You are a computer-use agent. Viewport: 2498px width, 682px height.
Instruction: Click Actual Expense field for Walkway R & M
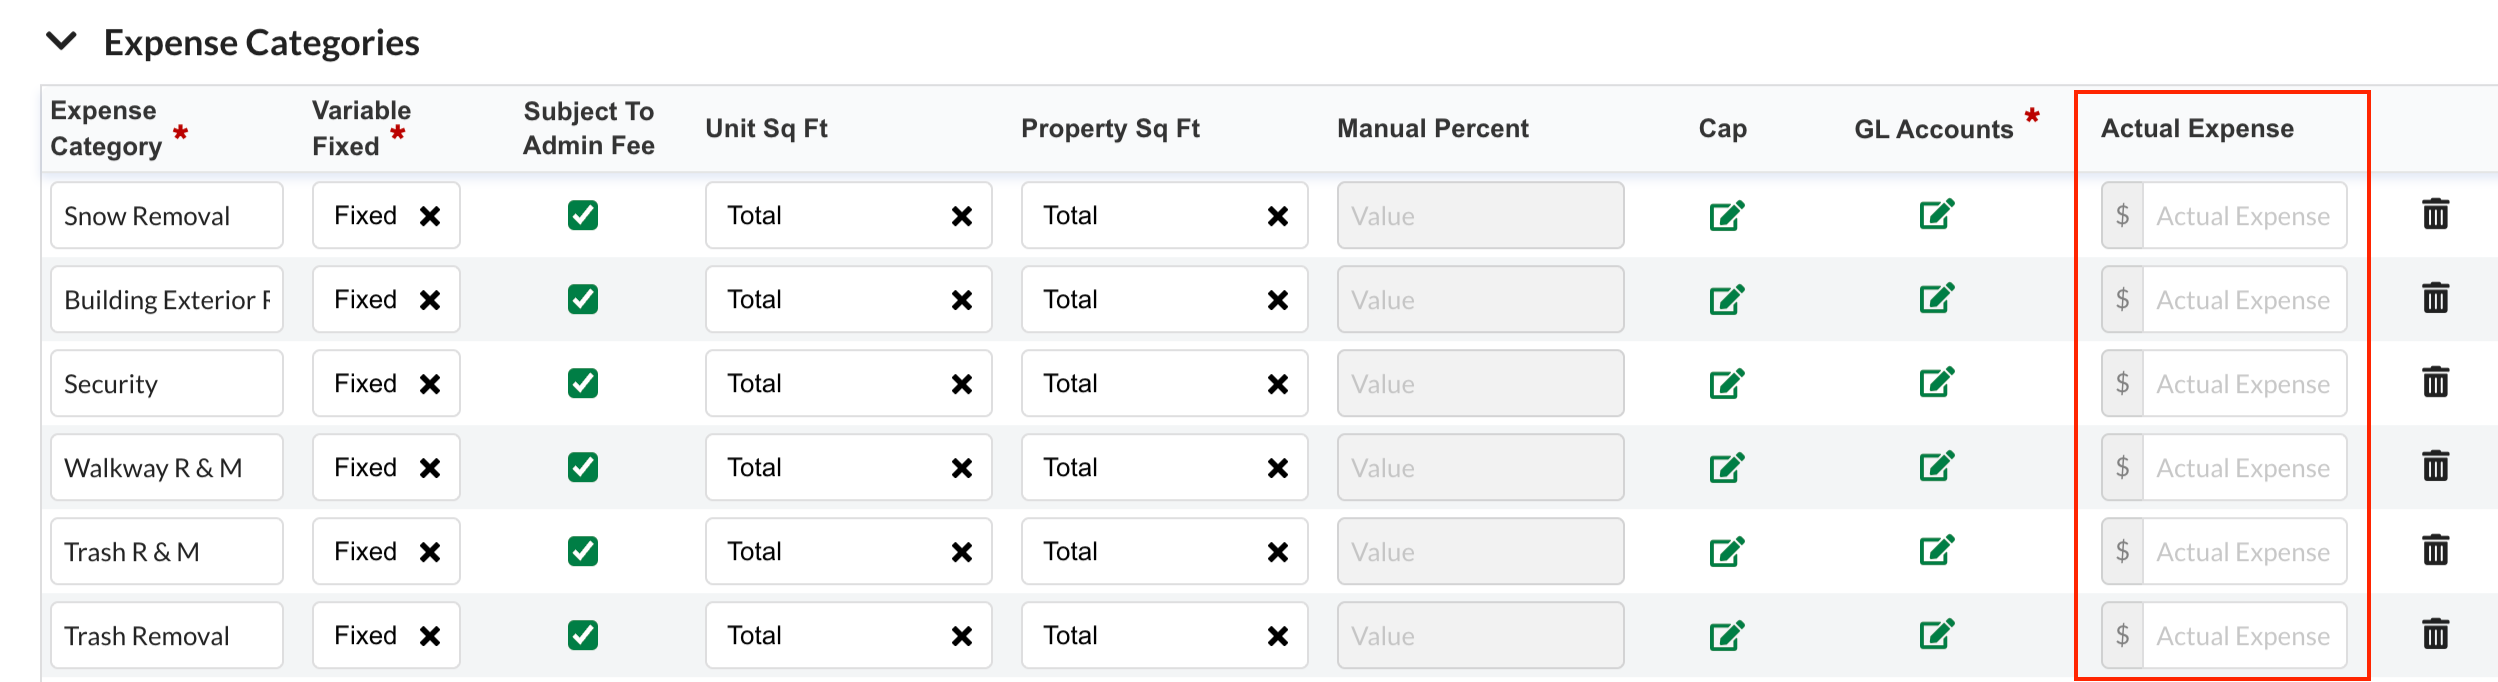pos(2244,467)
